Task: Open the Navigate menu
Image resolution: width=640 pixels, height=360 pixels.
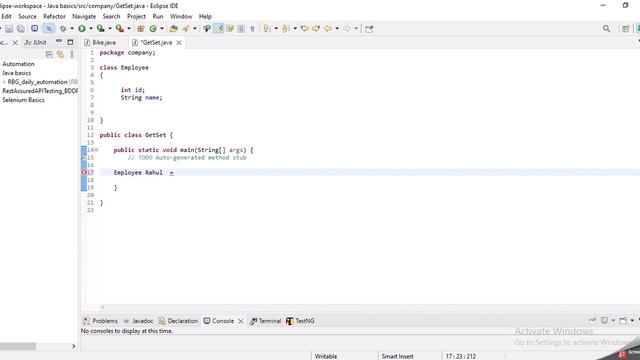Action: click(x=84, y=16)
